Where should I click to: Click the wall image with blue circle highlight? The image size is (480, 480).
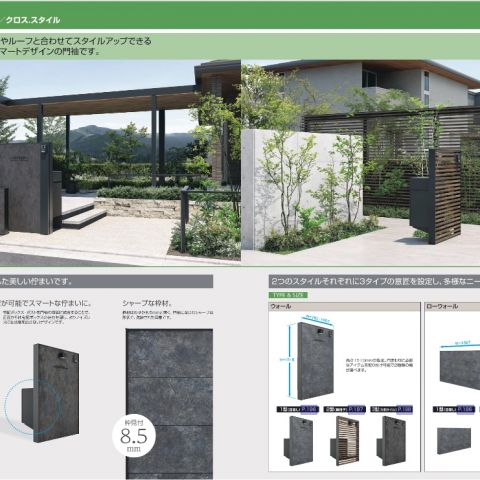coord(43,393)
